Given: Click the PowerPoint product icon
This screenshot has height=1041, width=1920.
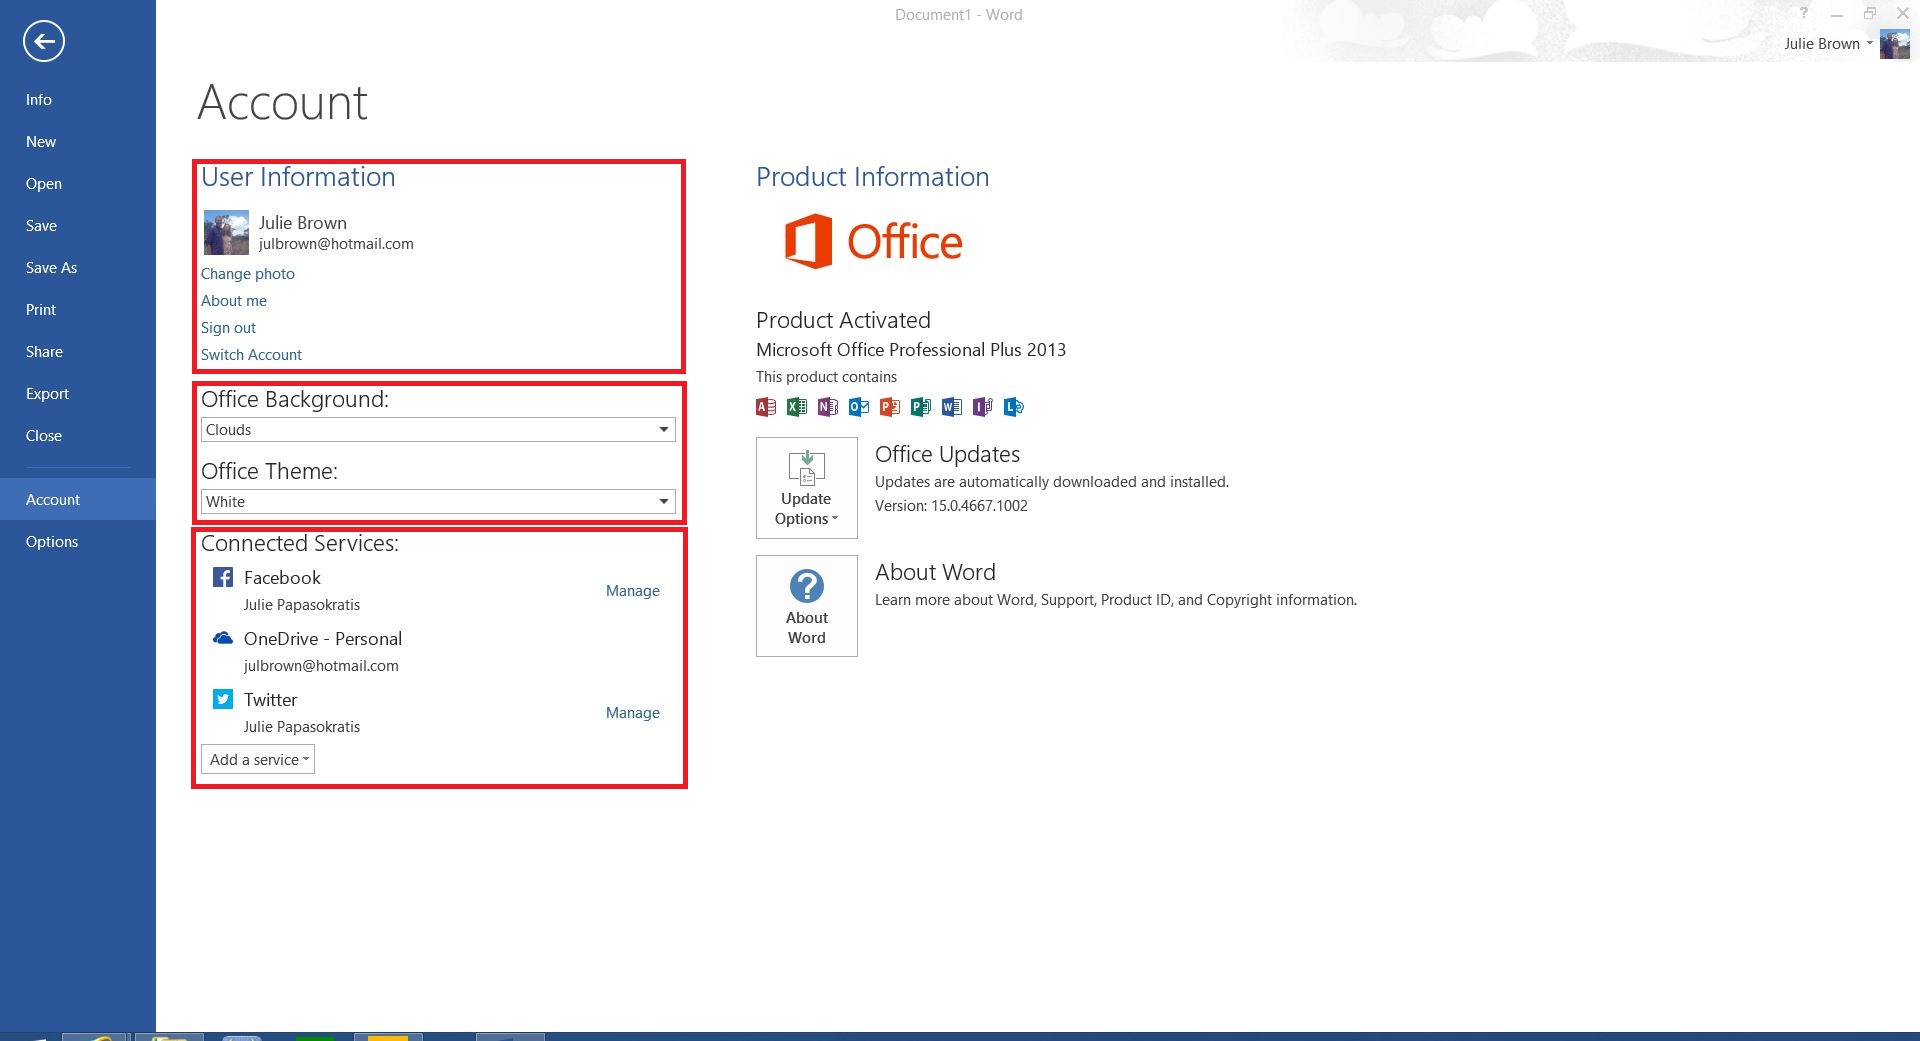Looking at the screenshot, I should (x=888, y=407).
